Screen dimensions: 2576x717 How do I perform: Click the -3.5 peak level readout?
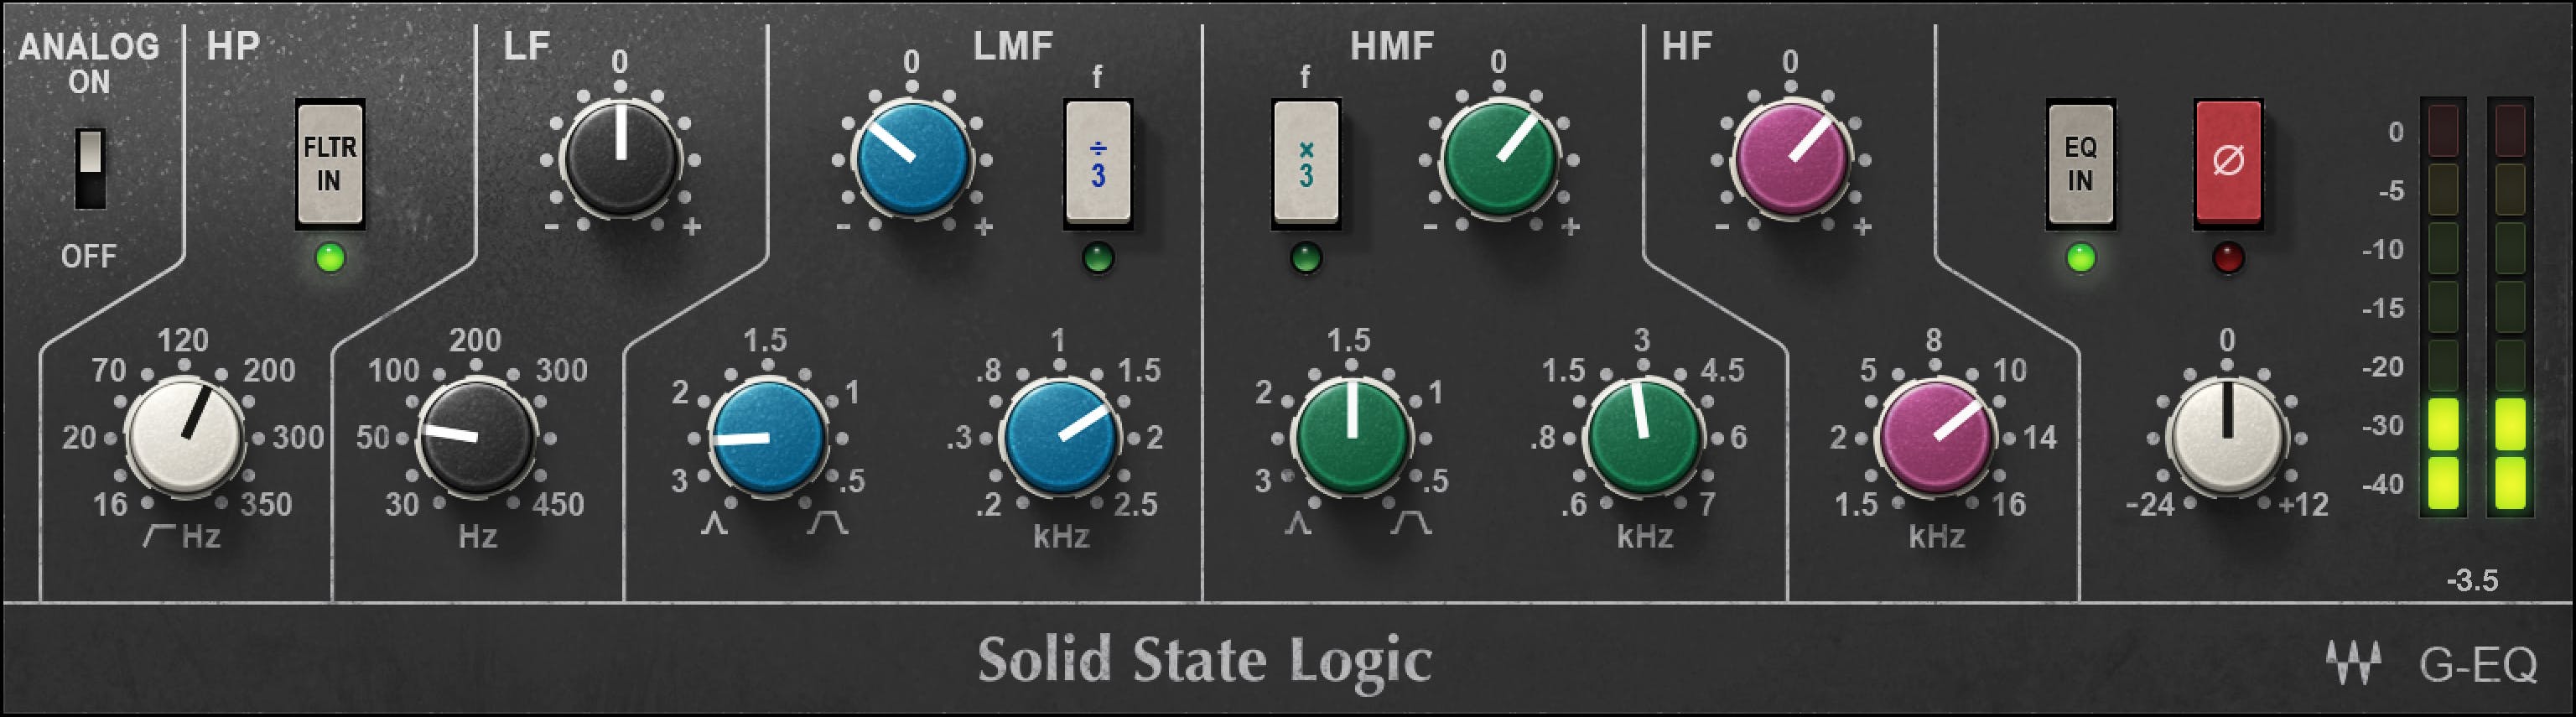(2472, 580)
